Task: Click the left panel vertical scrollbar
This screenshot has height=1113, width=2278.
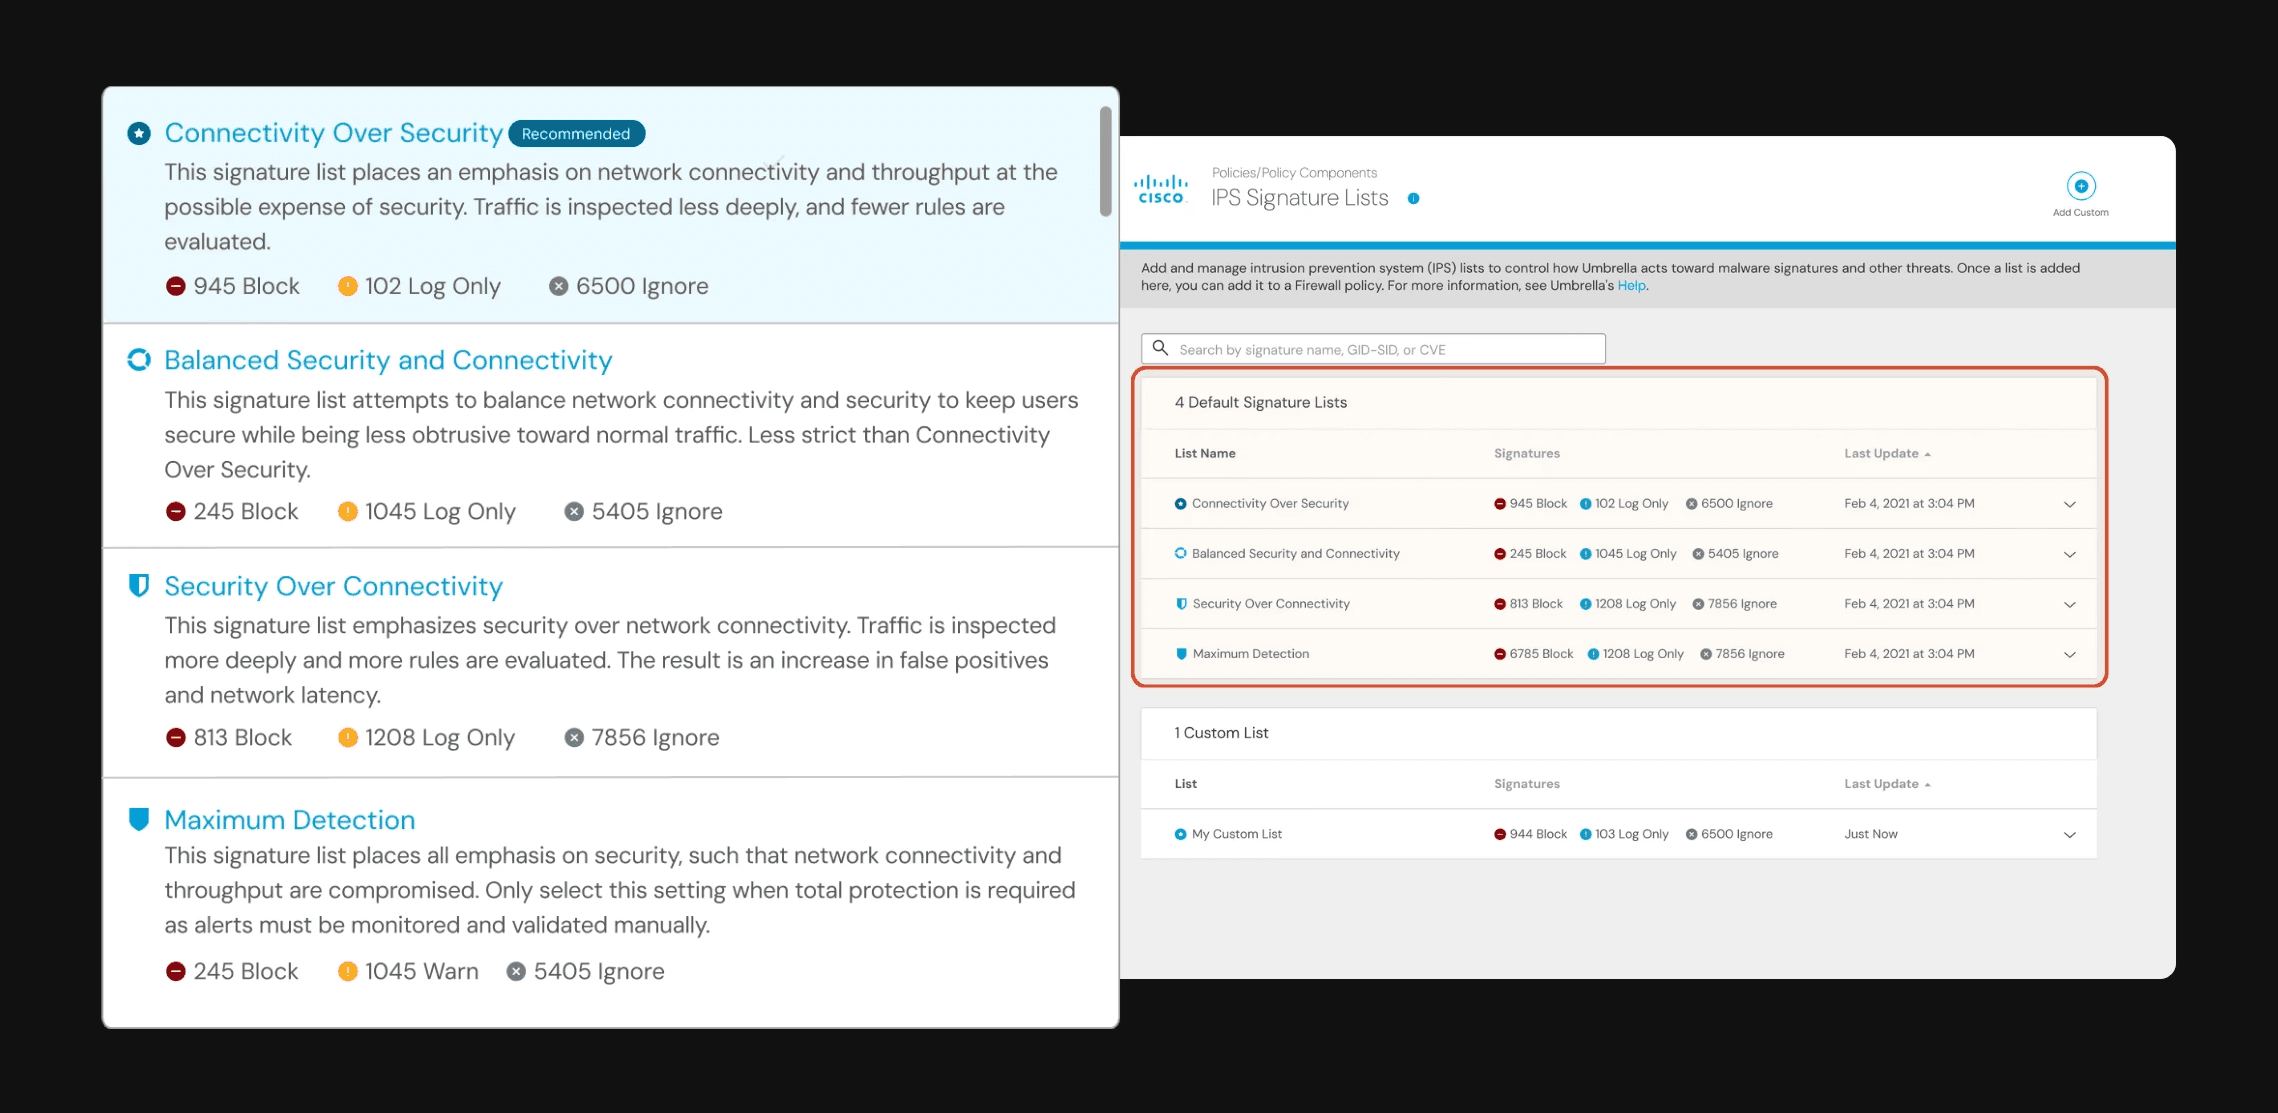Action: (1105, 162)
